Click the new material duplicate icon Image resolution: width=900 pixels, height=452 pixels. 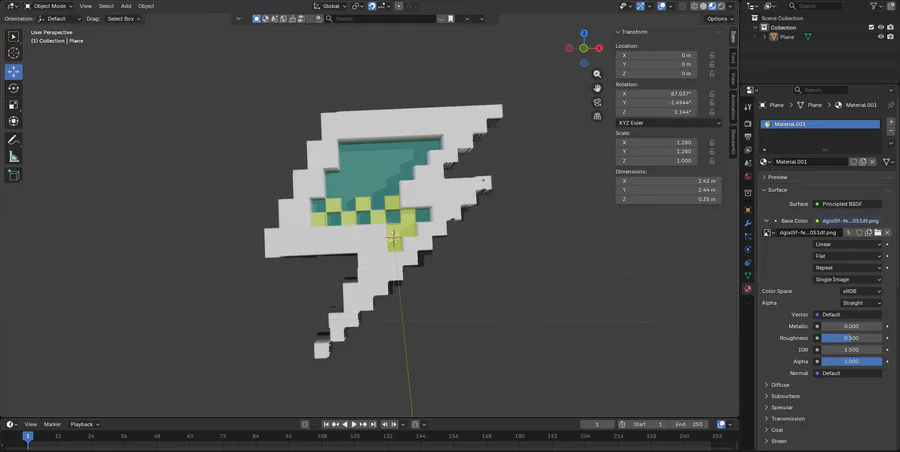click(863, 162)
